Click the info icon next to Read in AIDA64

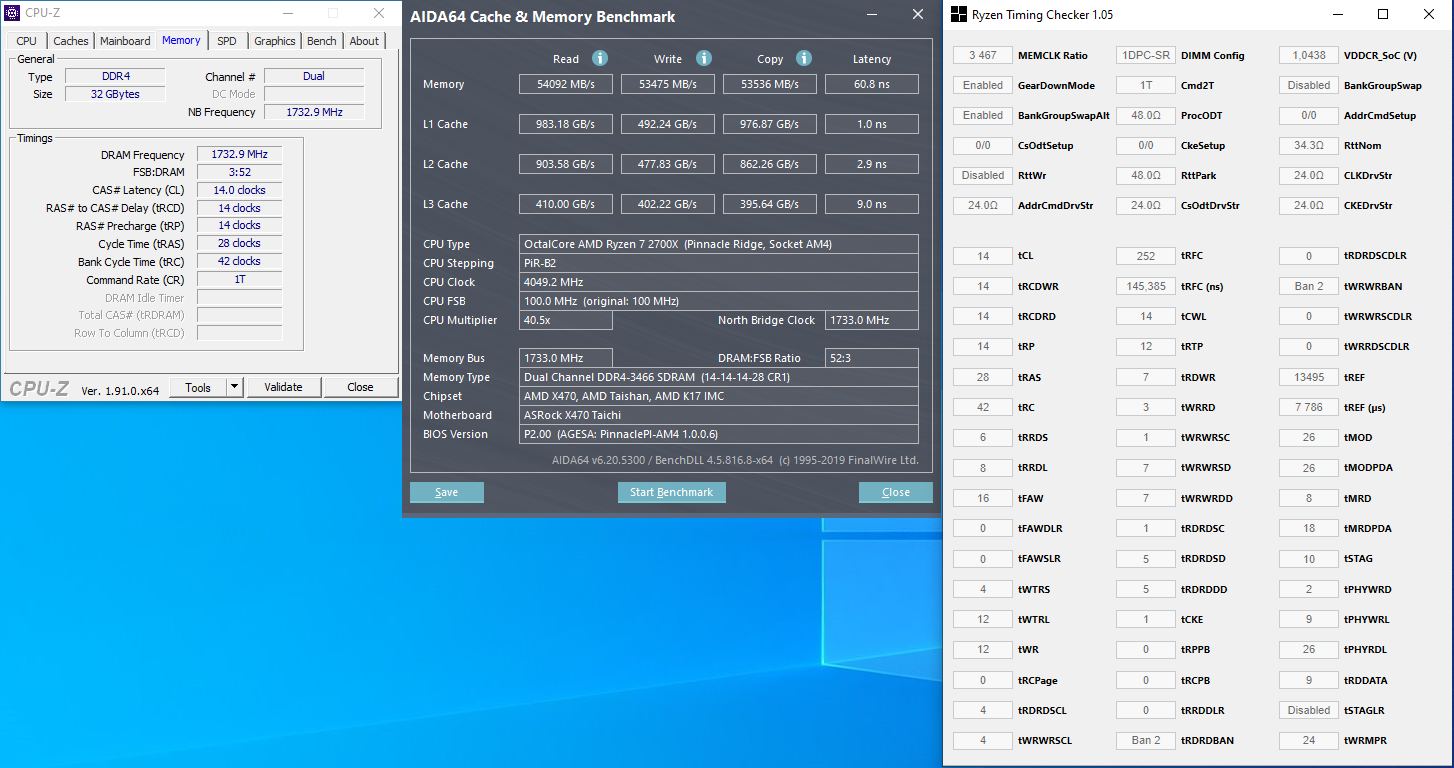(x=600, y=58)
